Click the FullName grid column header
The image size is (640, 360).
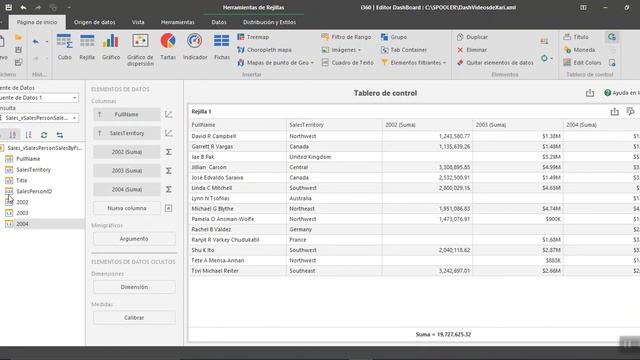pos(238,124)
